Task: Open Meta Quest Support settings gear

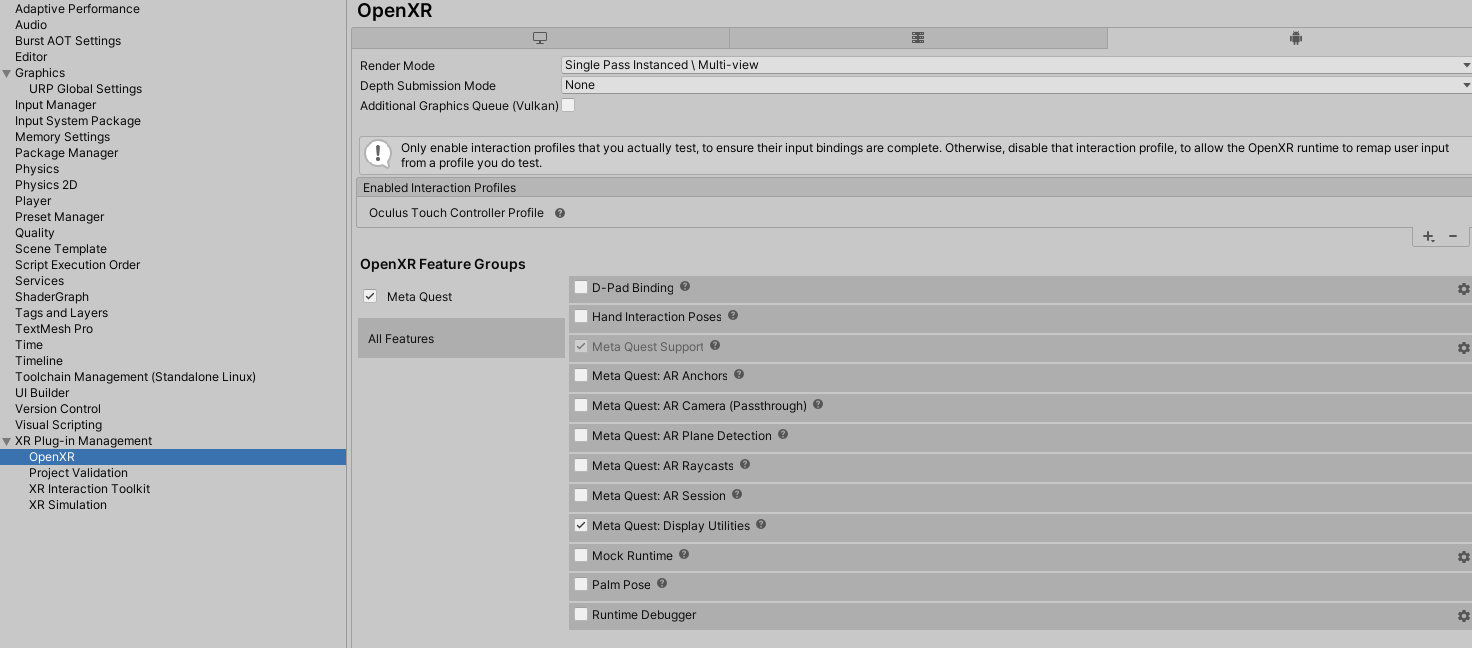Action: pyautogui.click(x=1463, y=347)
